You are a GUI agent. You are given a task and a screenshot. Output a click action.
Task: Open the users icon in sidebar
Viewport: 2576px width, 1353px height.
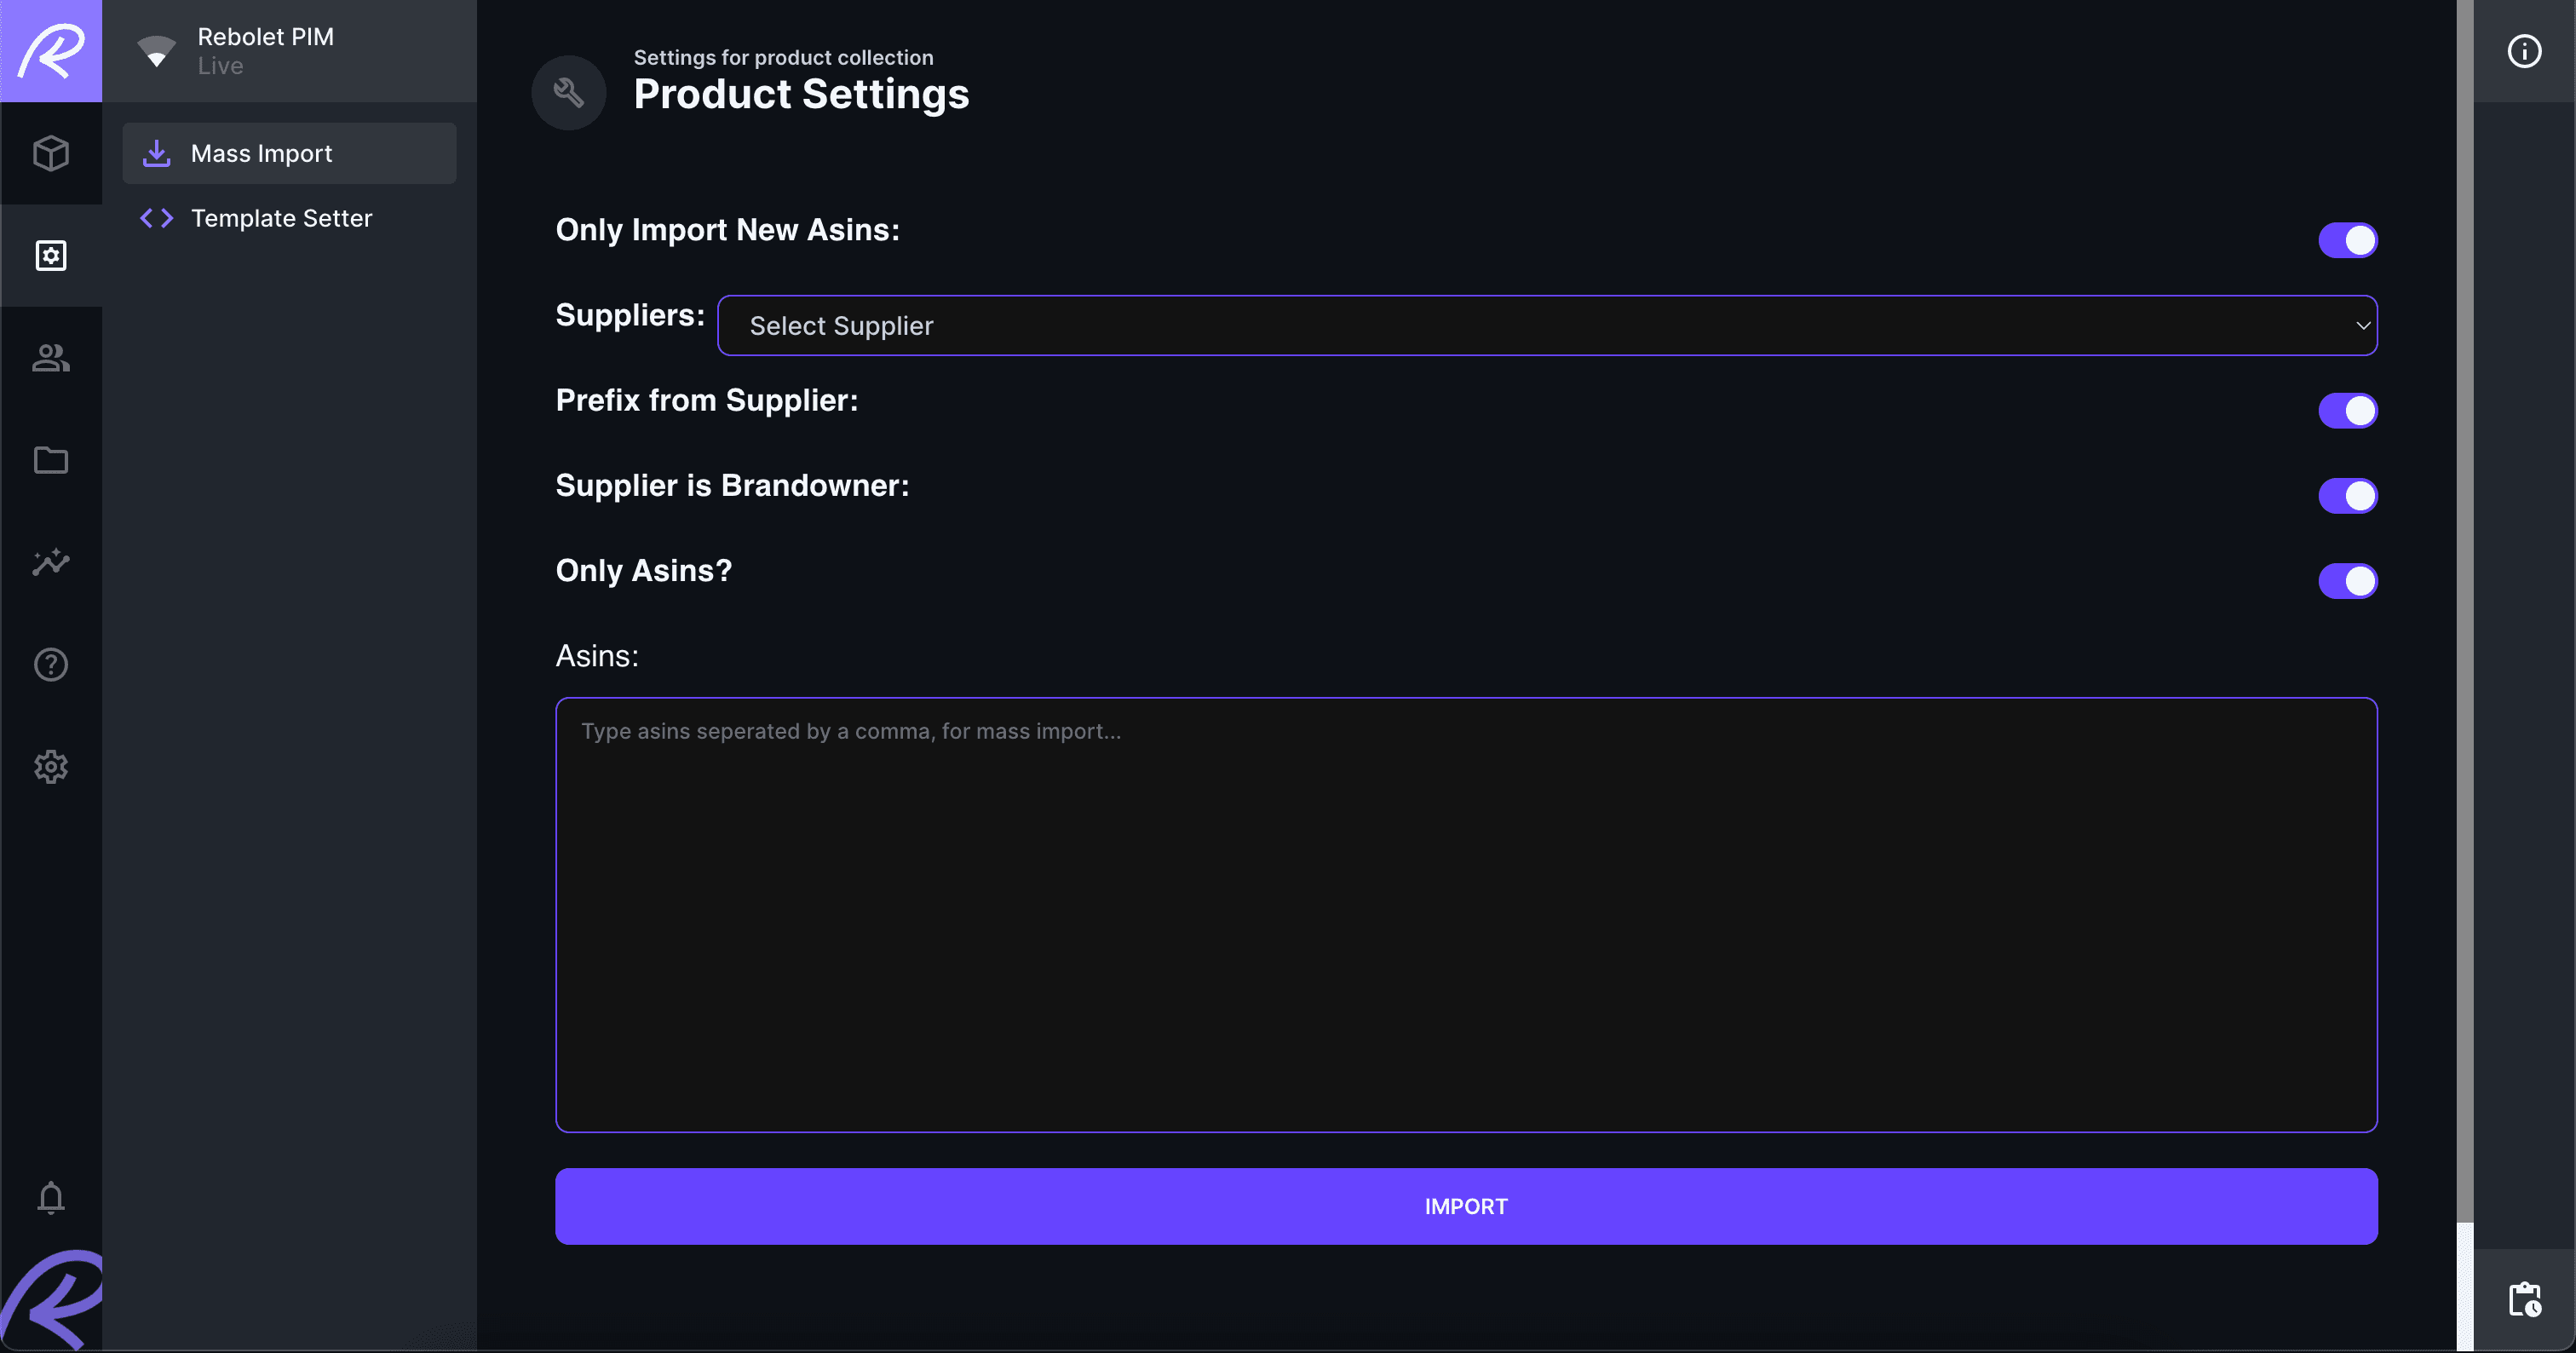(x=51, y=358)
